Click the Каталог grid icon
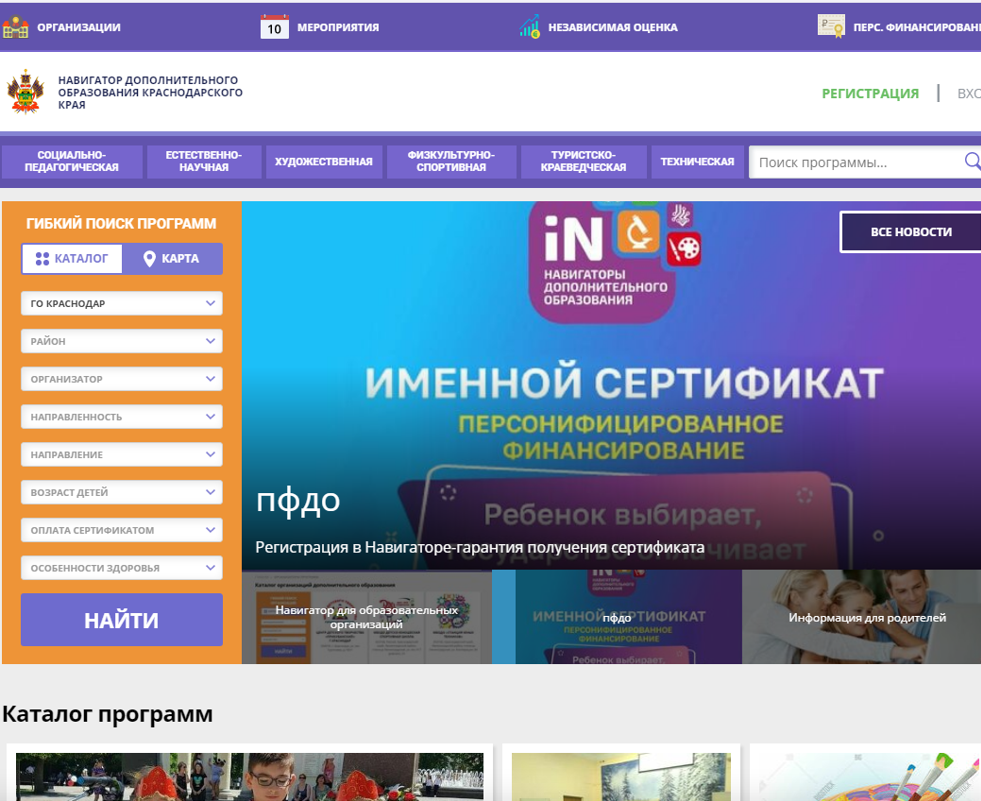Screen dimensions: 981x801 [42, 258]
